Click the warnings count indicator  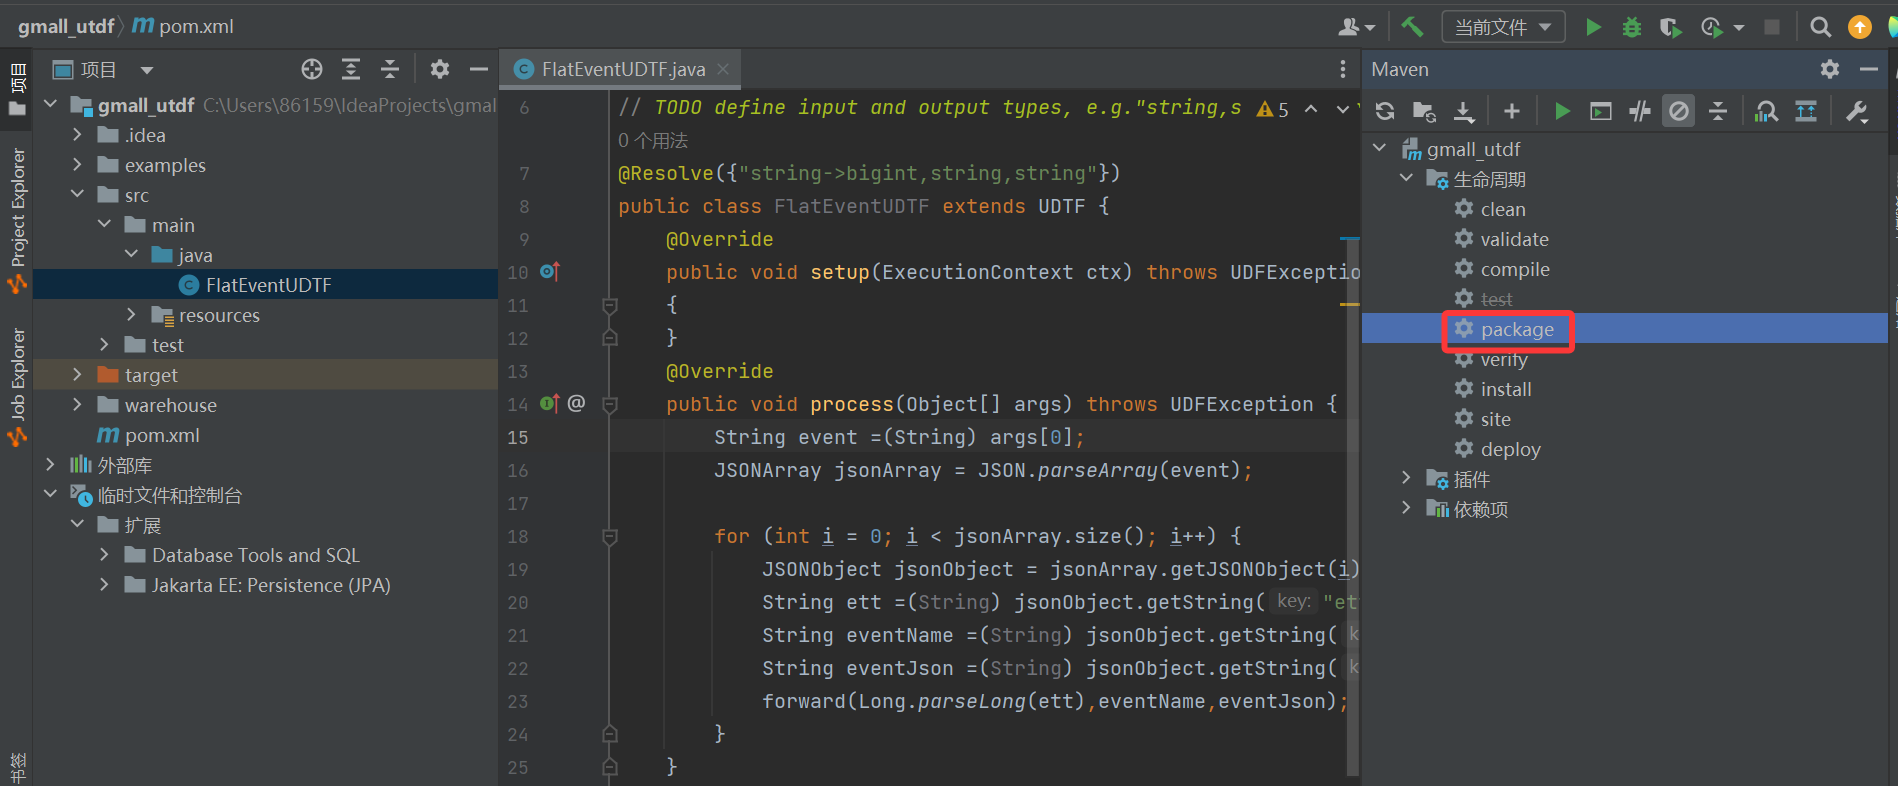[x=1273, y=108]
